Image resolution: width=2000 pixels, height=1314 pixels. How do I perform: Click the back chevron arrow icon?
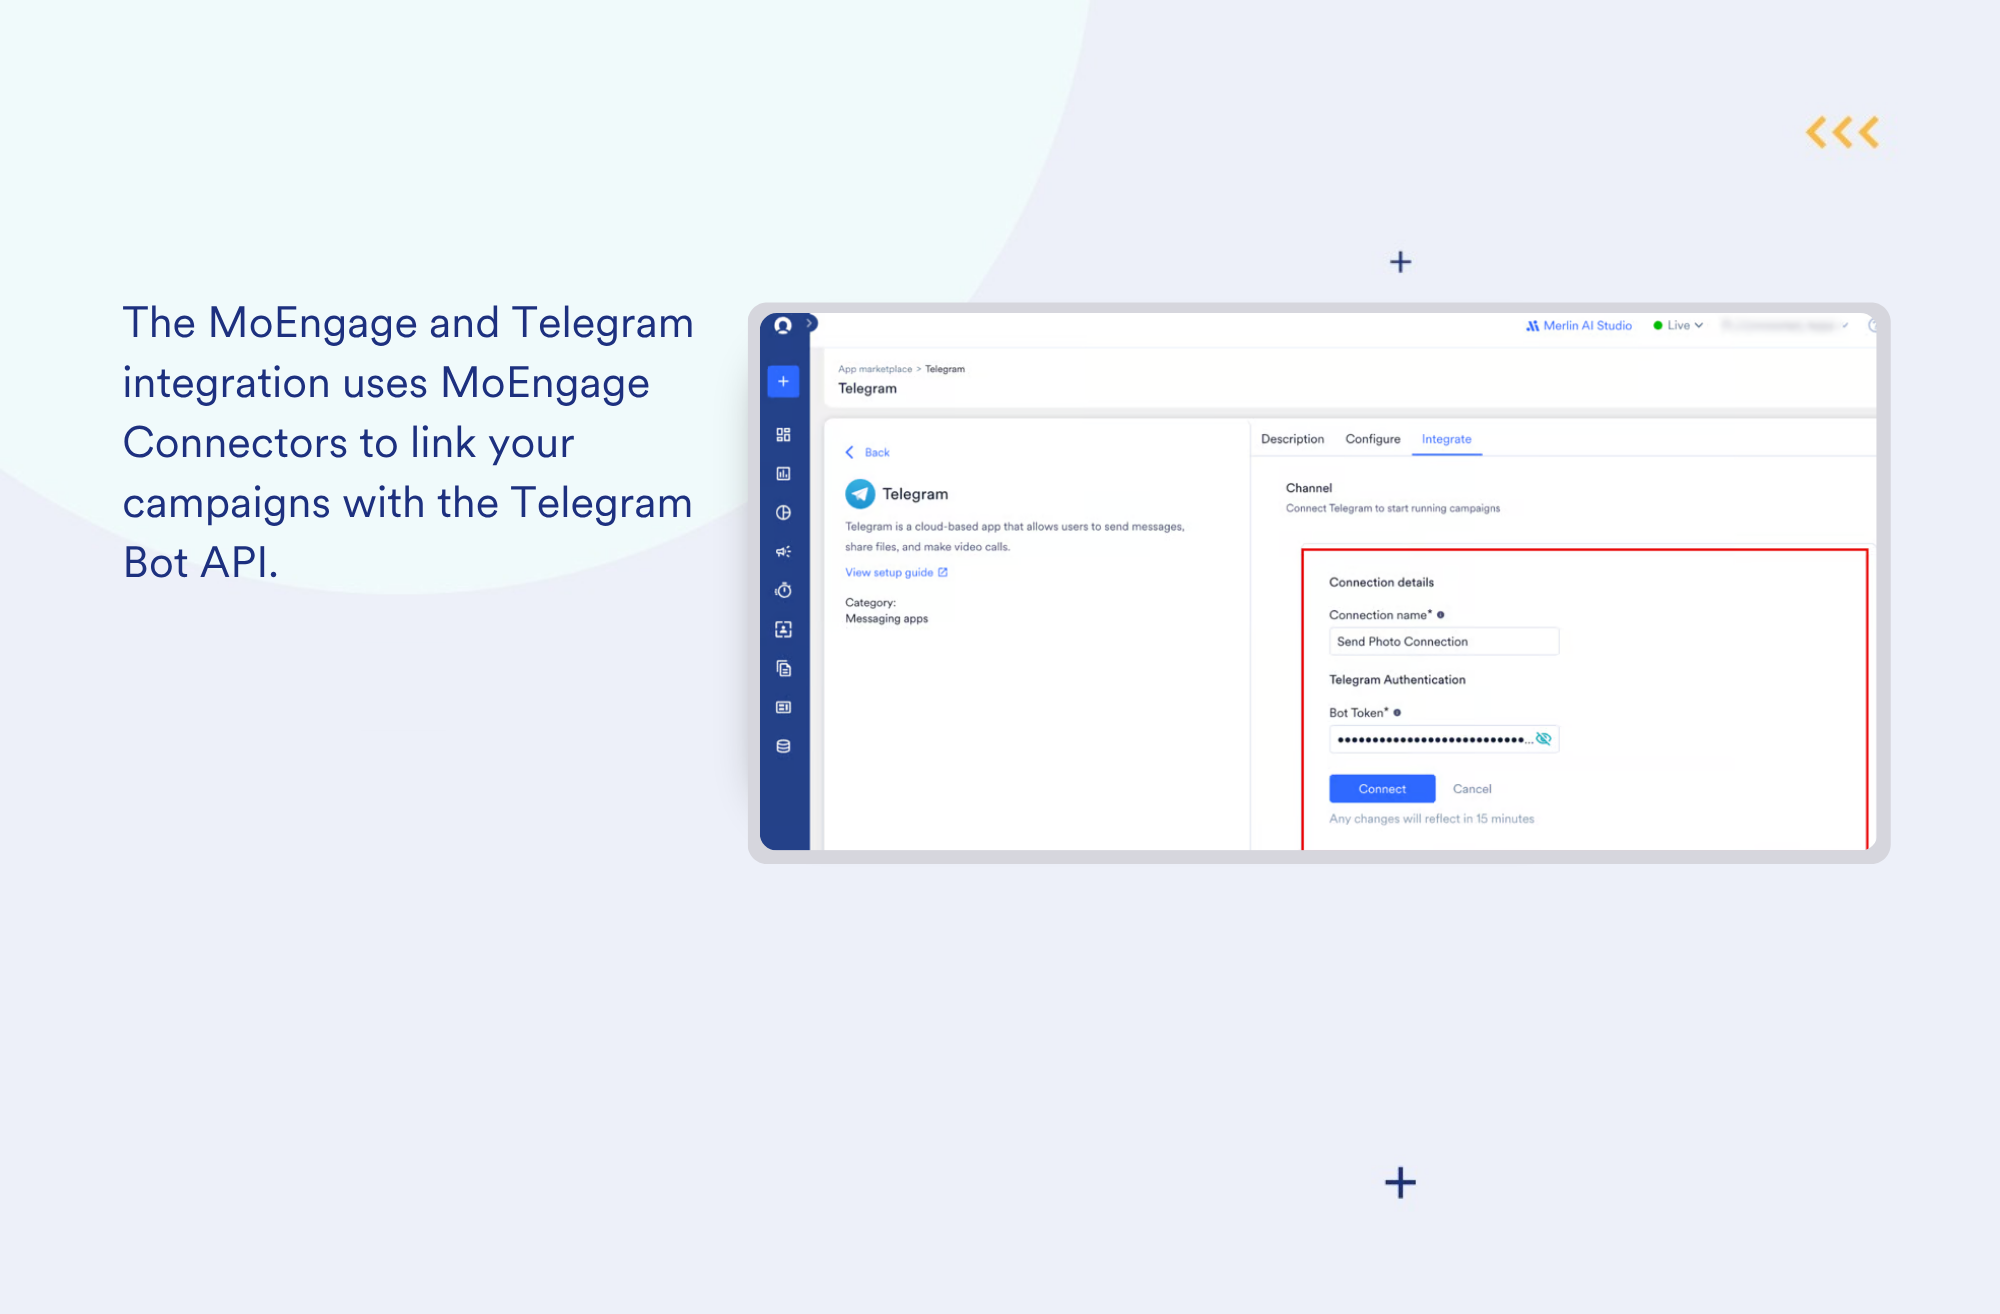[x=850, y=453]
